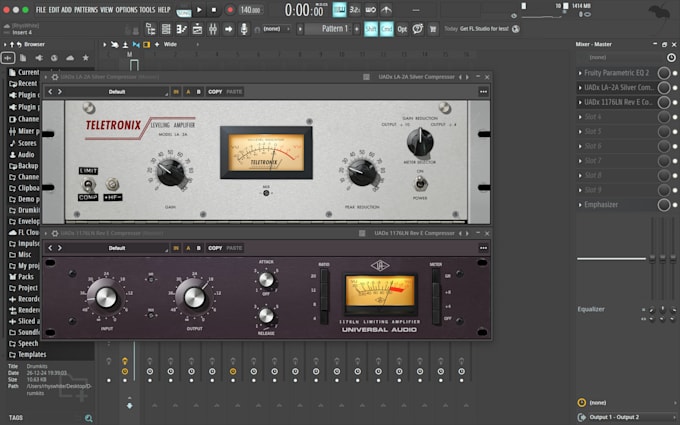Toggle the IN button in LA-2A toolbar

point(176,92)
